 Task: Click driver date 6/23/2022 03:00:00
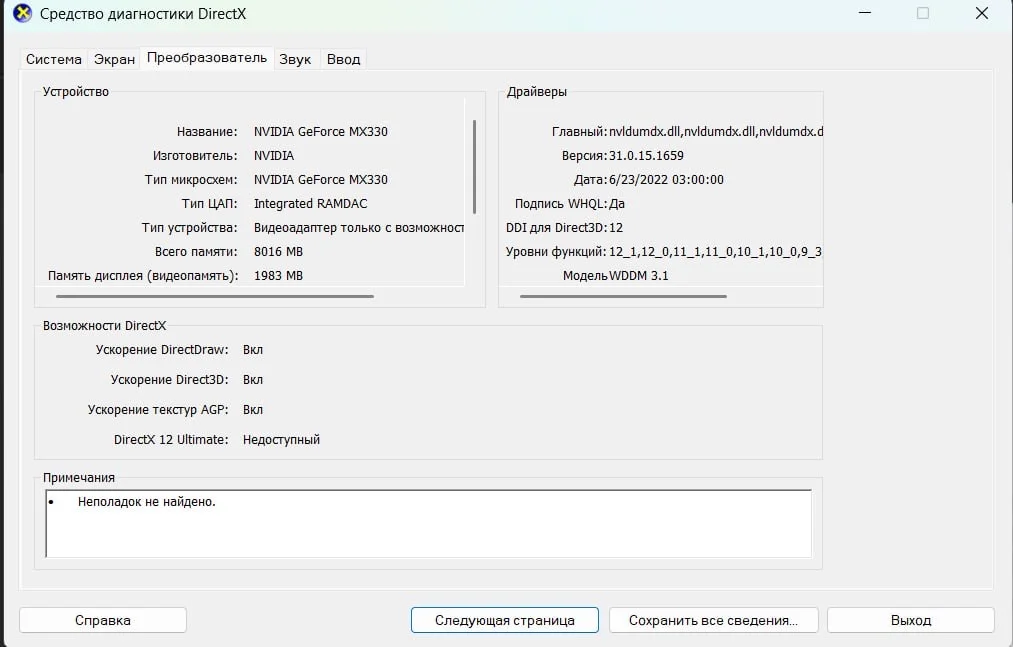[666, 179]
